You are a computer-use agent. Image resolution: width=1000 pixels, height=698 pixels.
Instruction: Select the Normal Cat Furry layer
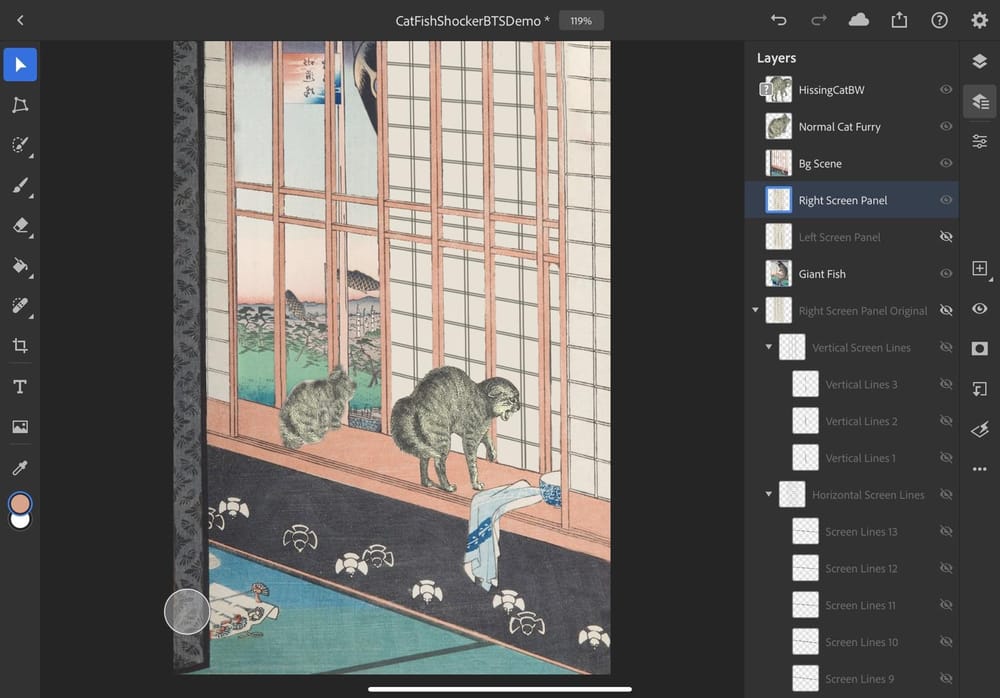852,126
